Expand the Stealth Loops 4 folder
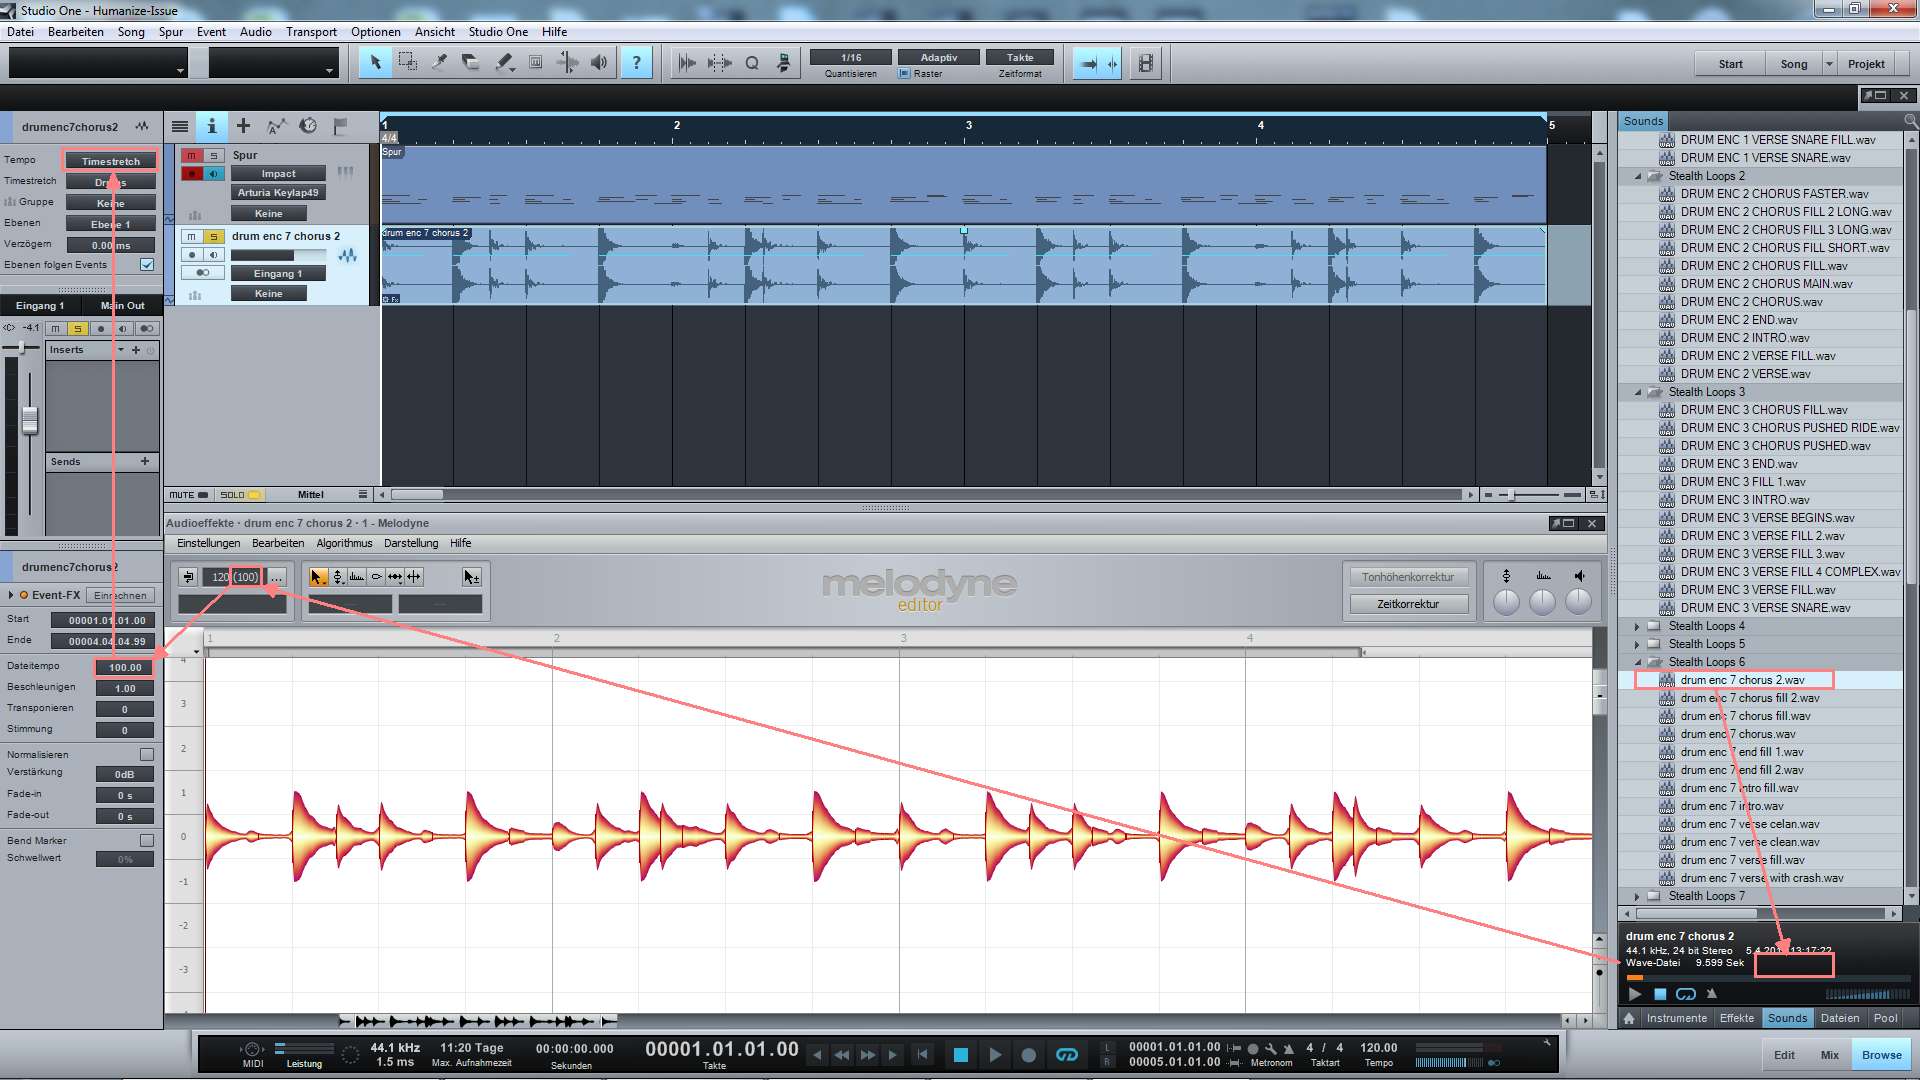1920x1080 pixels. tap(1638, 626)
